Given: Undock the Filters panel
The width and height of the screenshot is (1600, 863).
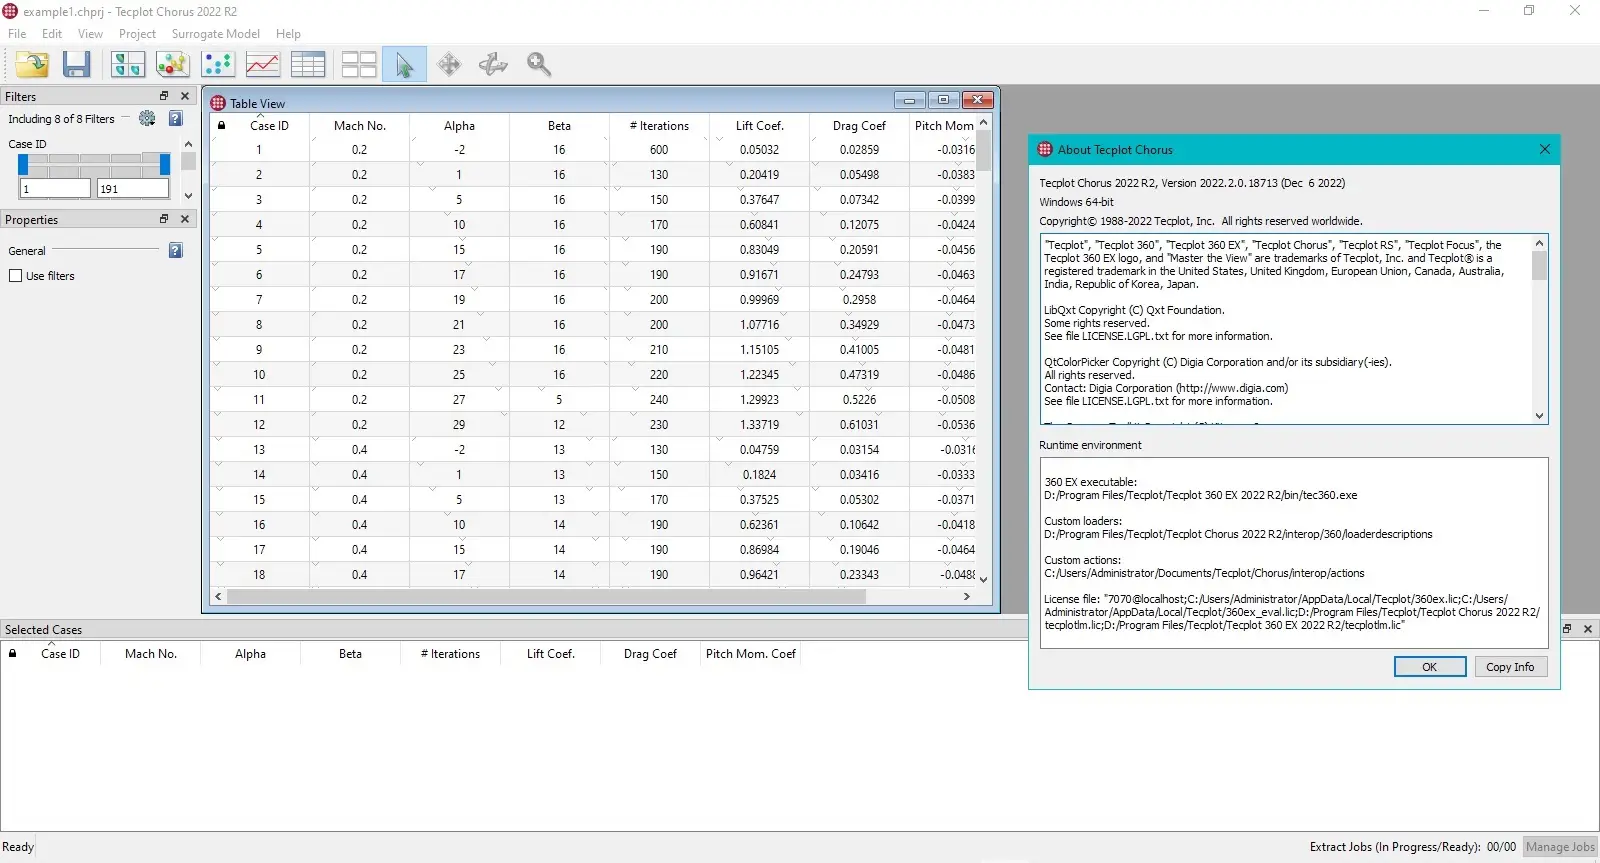Looking at the screenshot, I should point(164,96).
